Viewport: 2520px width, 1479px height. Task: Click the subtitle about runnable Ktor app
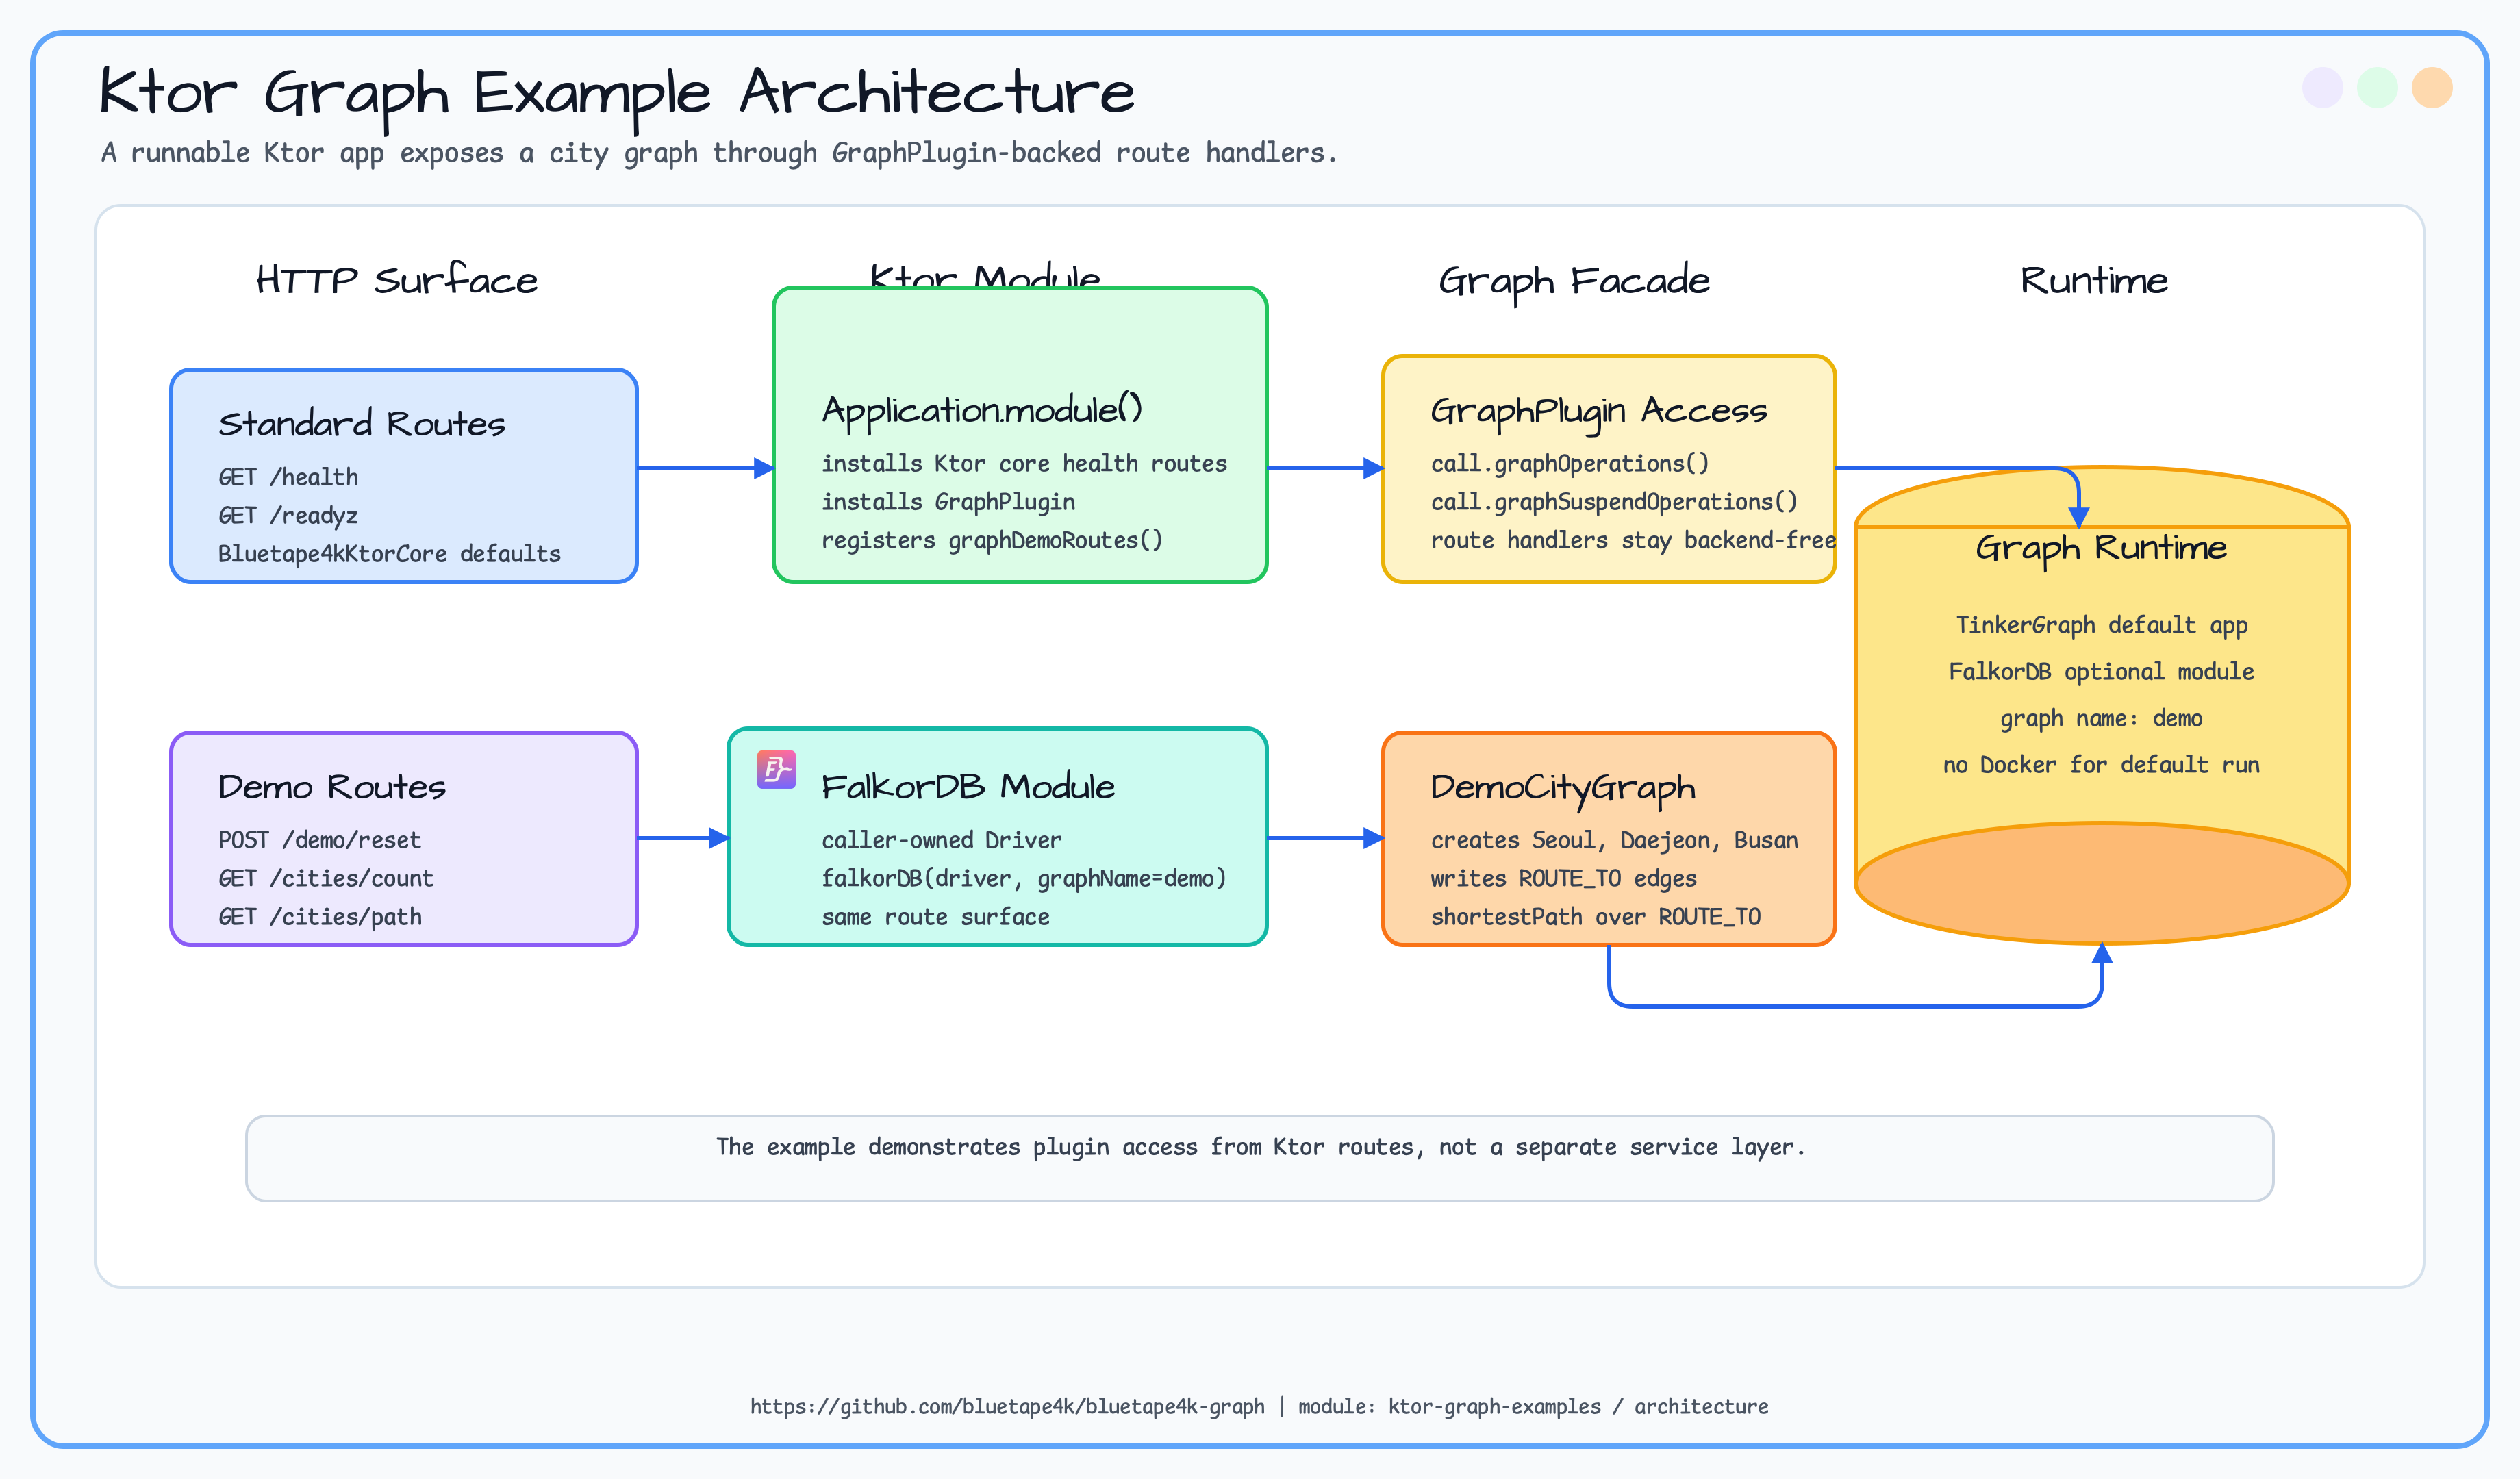[719, 153]
